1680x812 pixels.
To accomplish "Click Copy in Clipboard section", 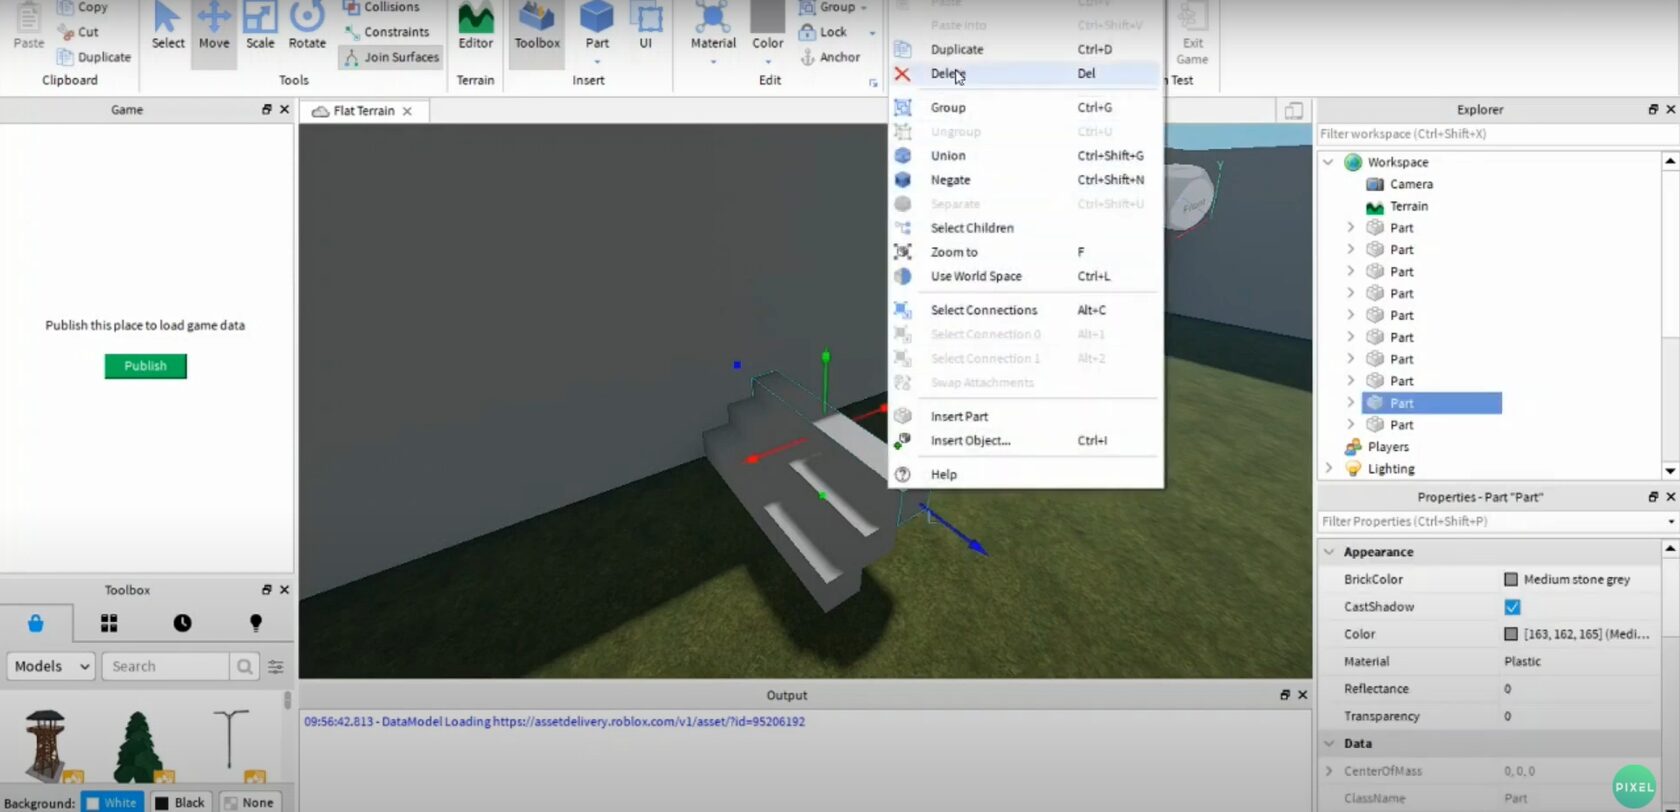I will (82, 7).
